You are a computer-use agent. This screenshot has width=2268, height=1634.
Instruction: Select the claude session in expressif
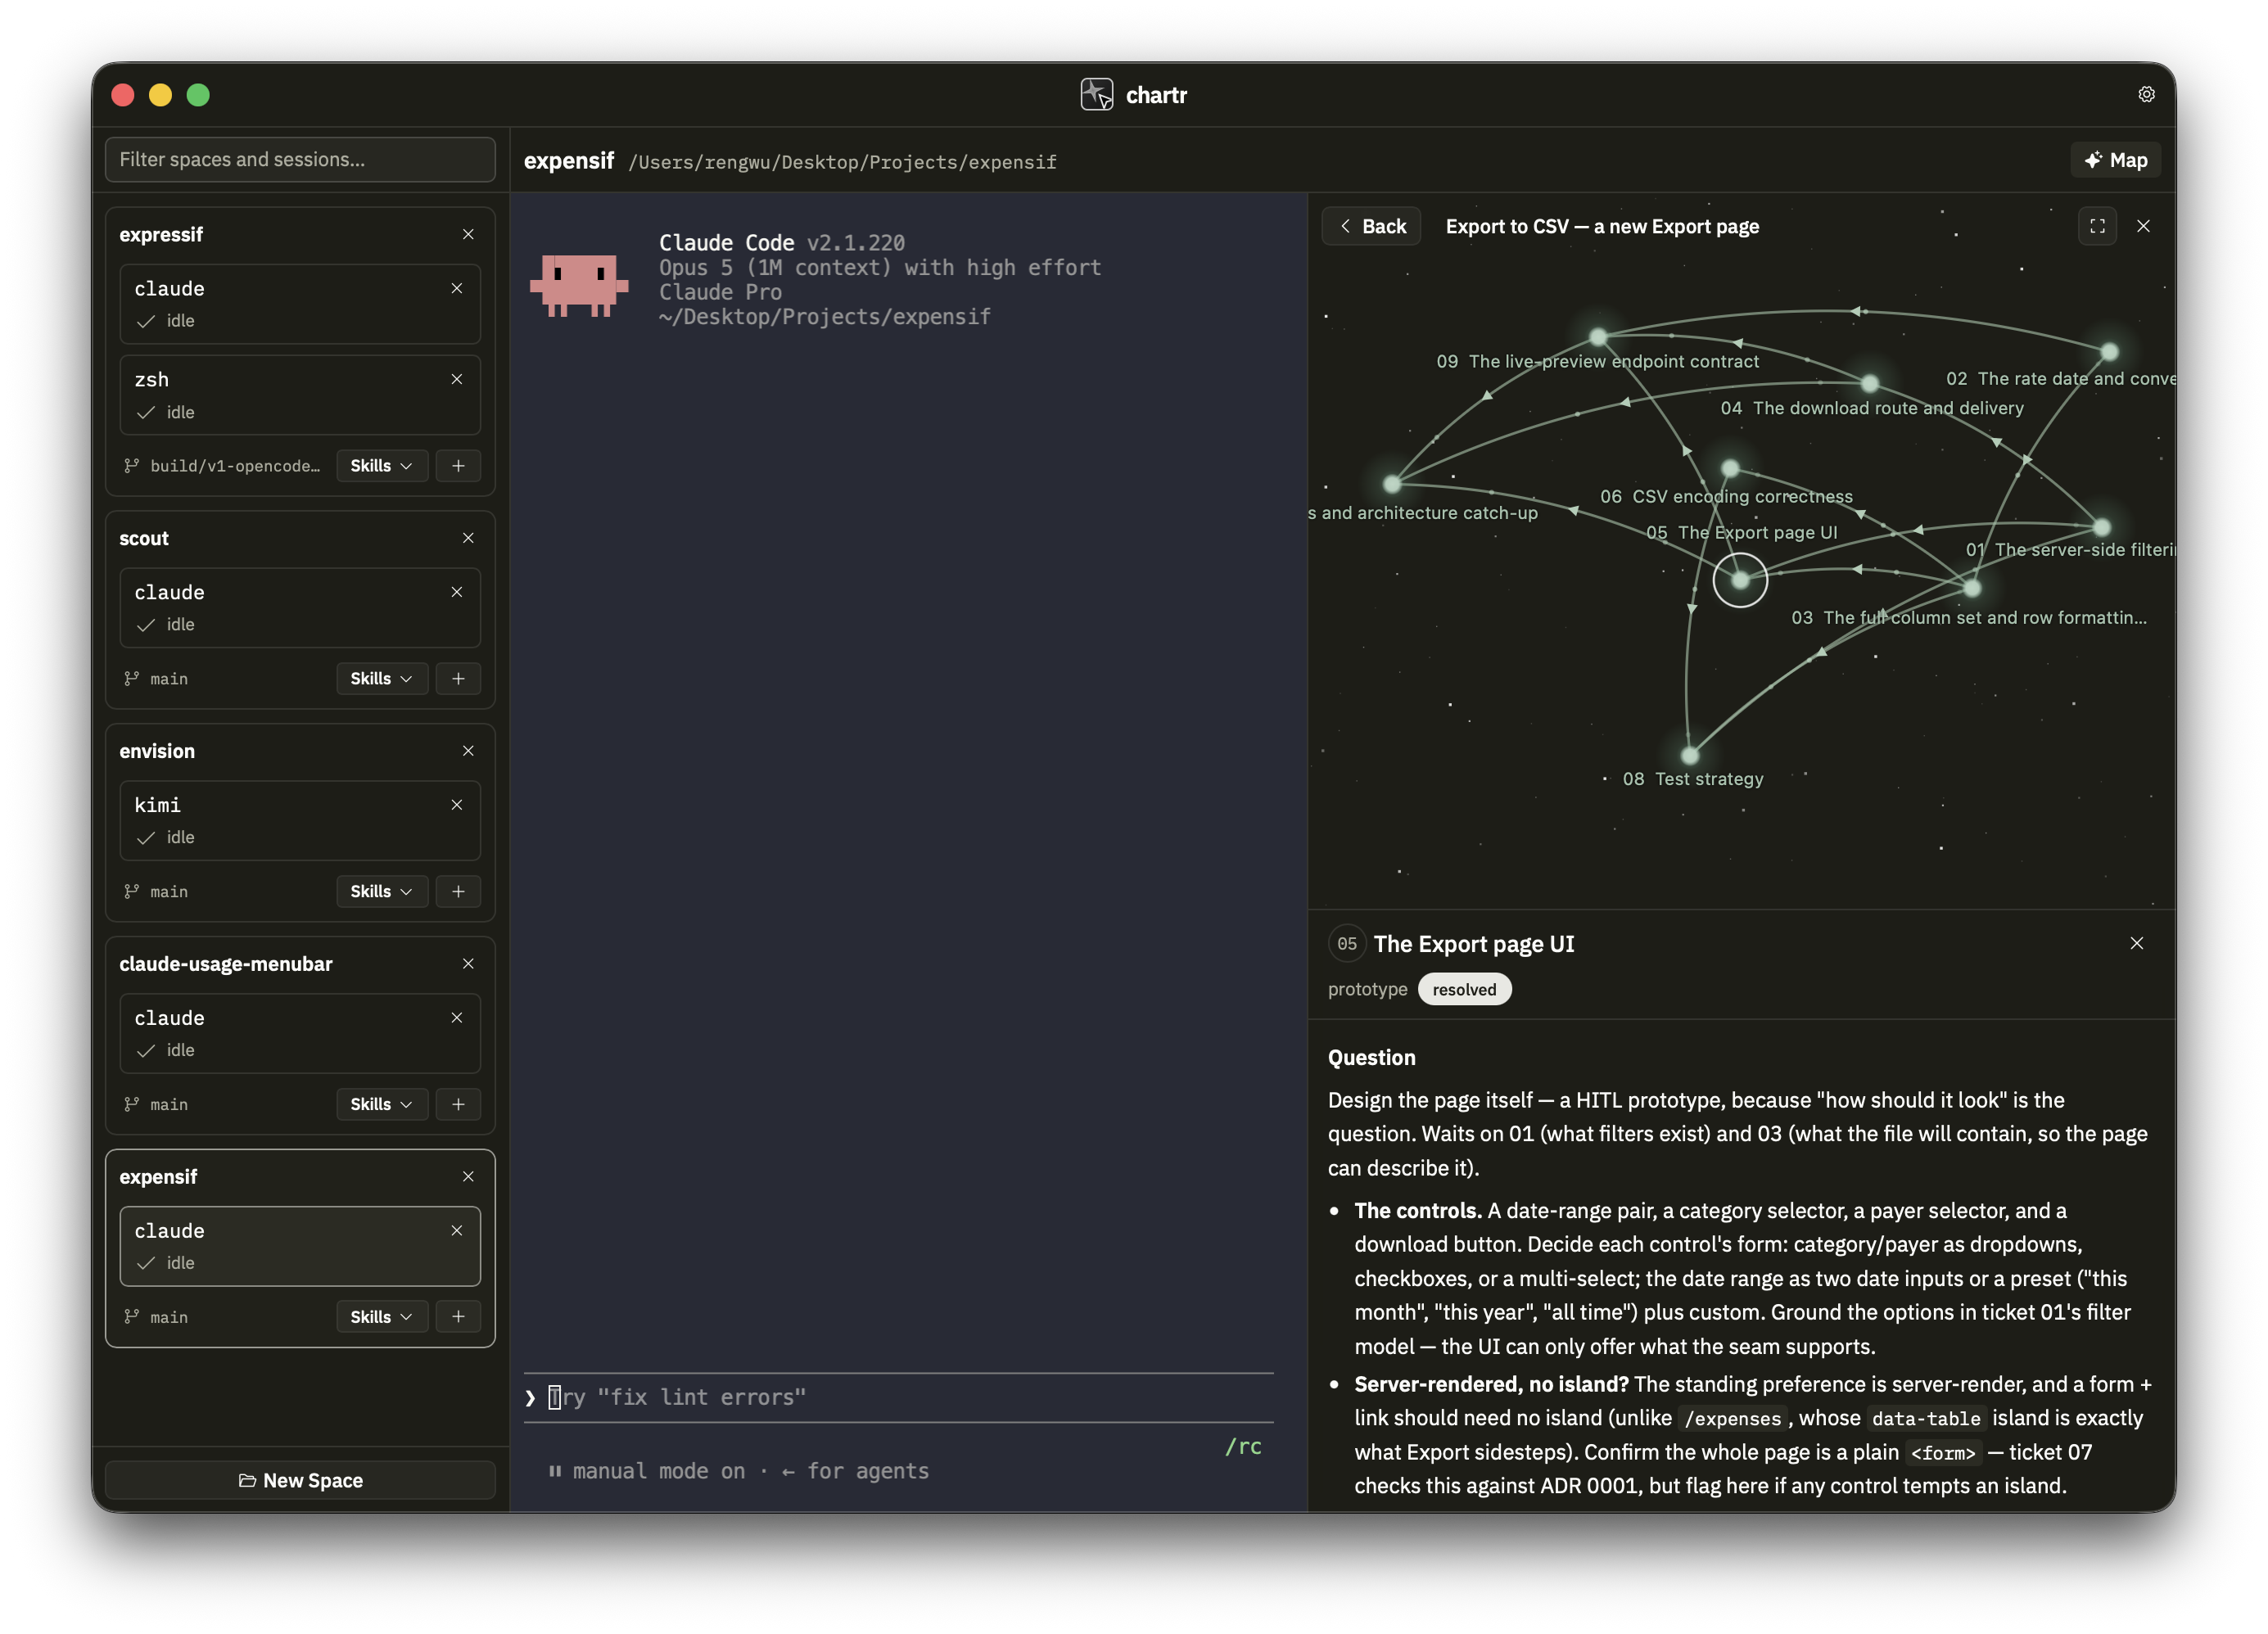(300, 304)
